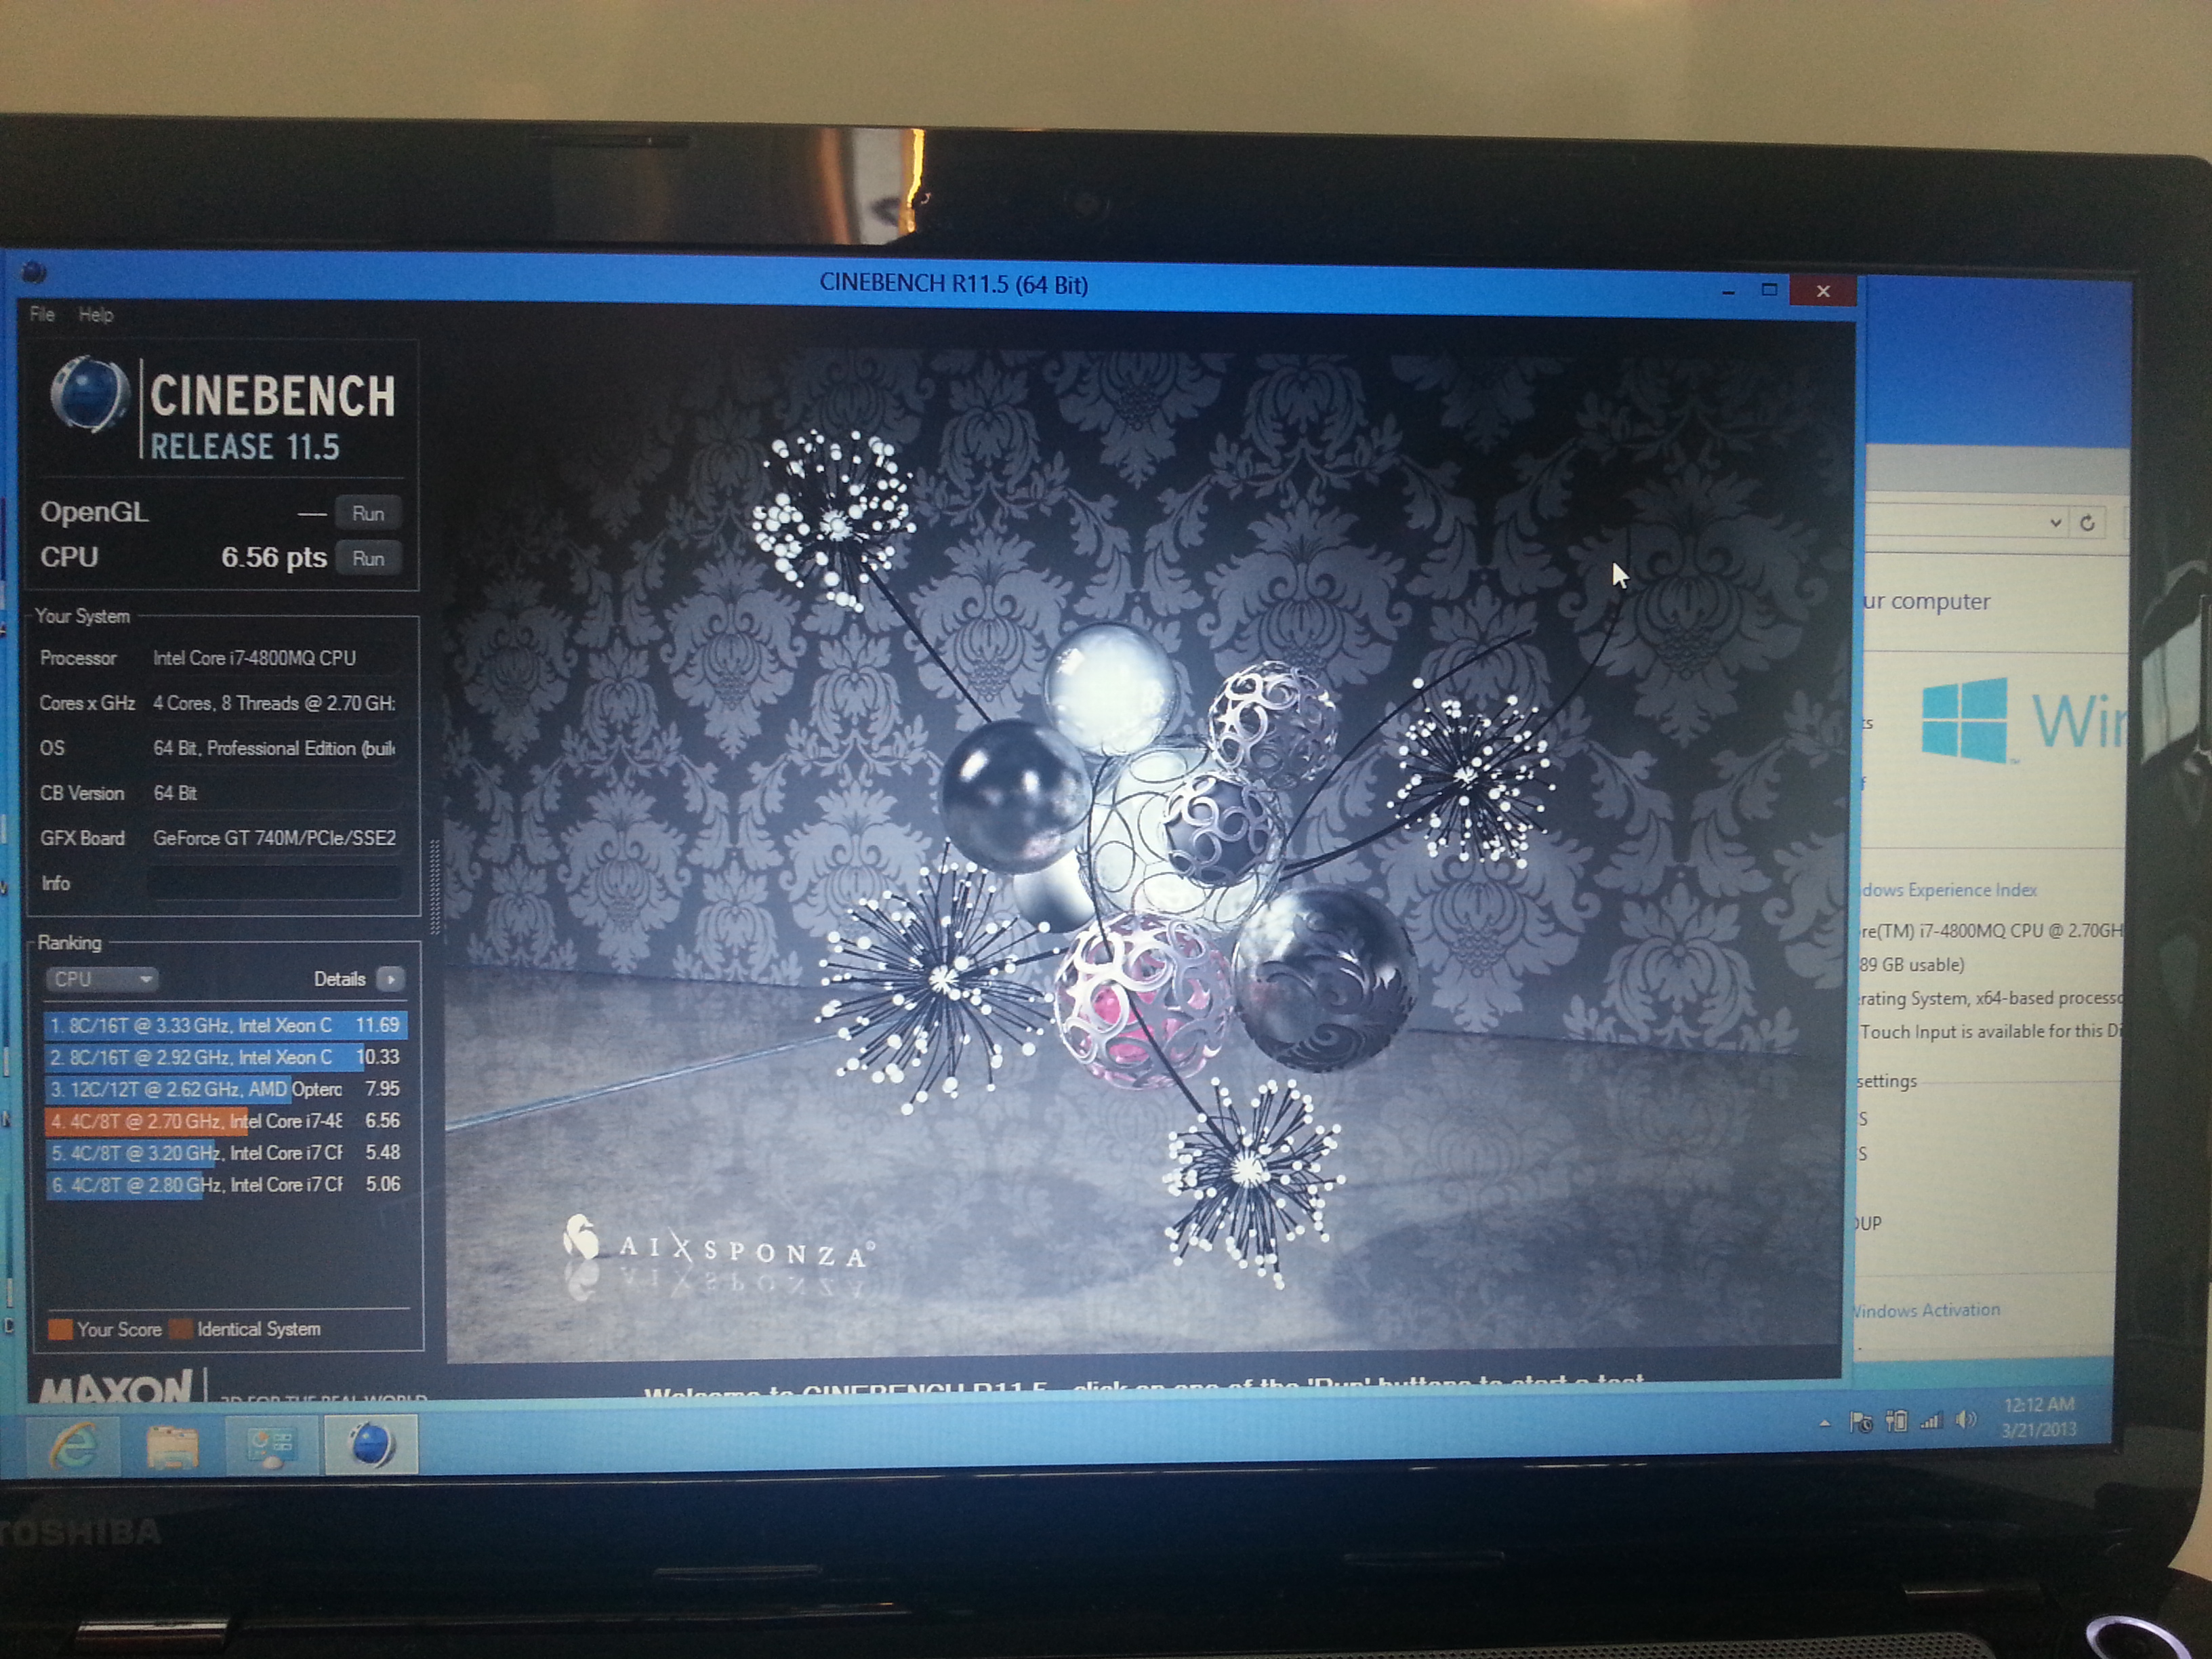Viewport: 2212px width, 1659px height.
Task: Select ranking entry 1 with score 11.69
Action: [226, 1025]
